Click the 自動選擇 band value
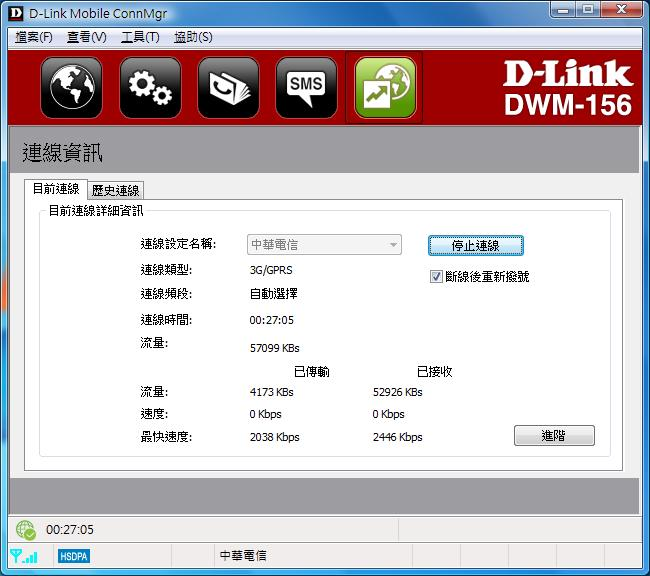Viewport: 650px width, 576px height. click(274, 294)
